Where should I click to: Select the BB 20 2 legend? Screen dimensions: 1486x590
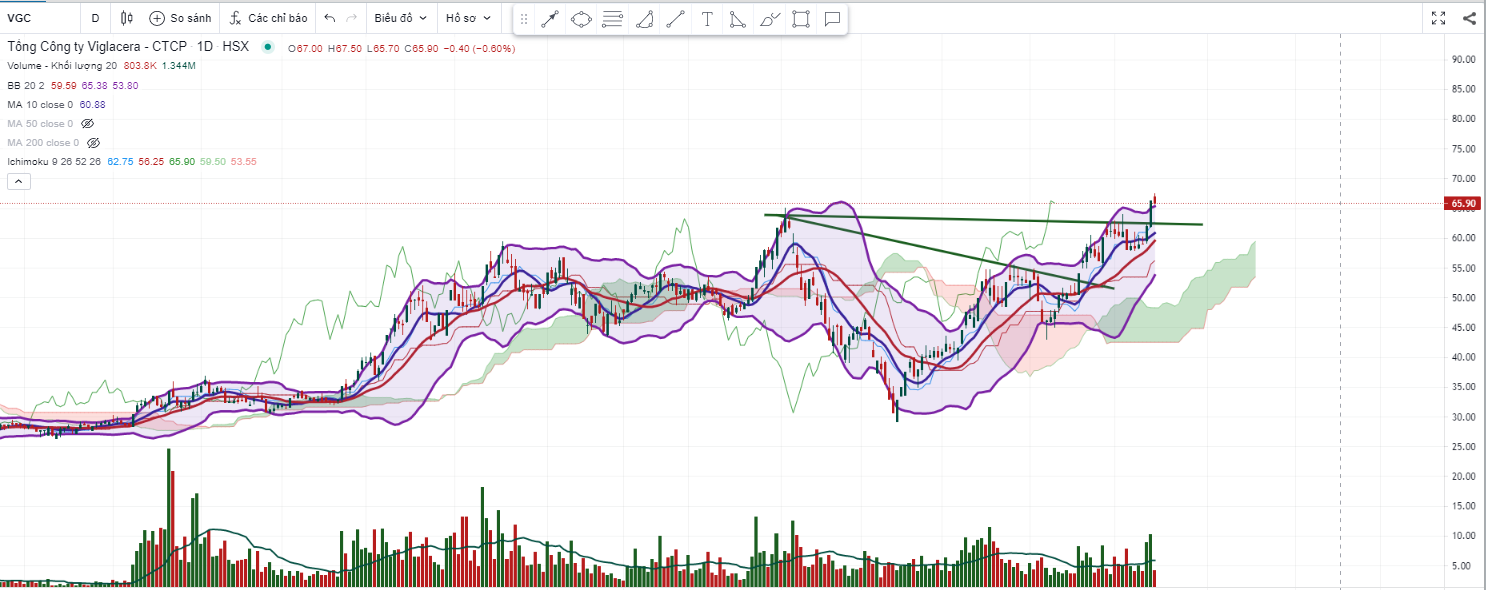coord(26,86)
